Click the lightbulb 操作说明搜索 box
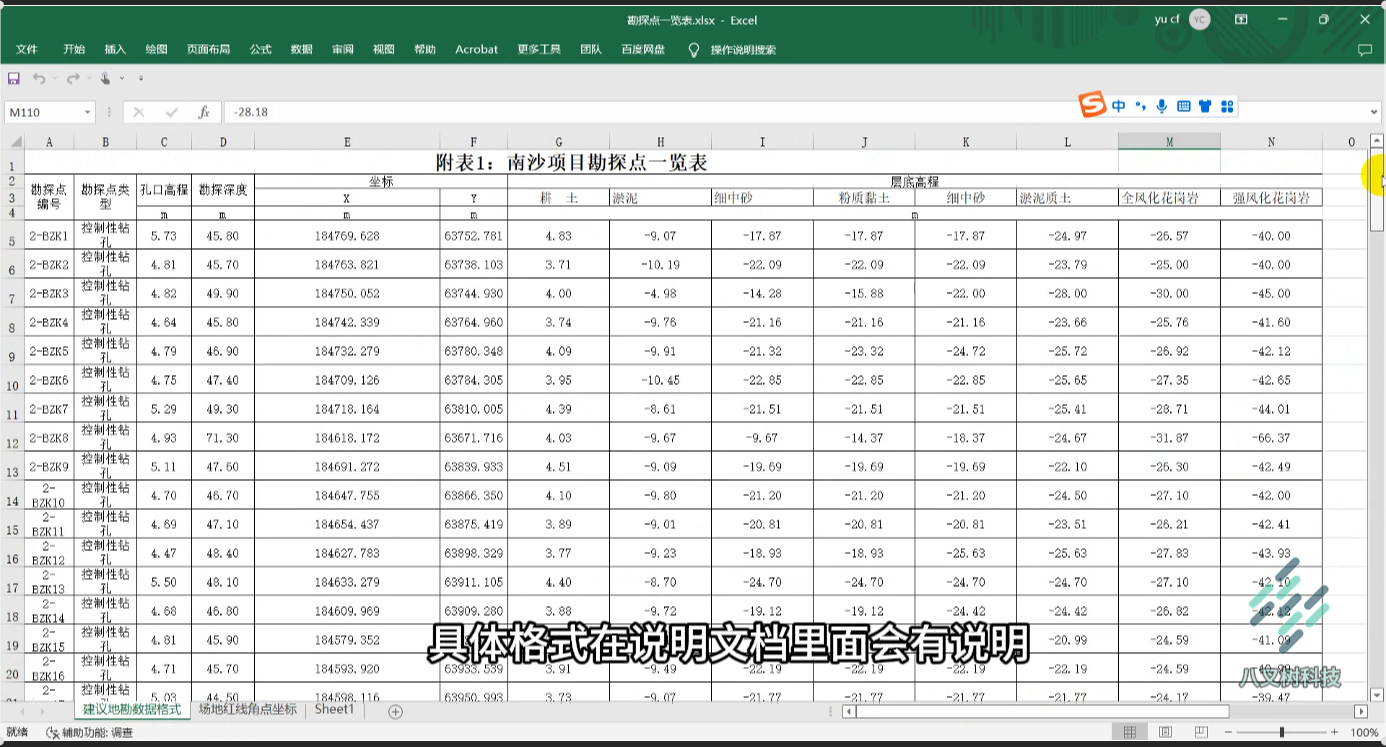1386x747 pixels. pos(732,49)
